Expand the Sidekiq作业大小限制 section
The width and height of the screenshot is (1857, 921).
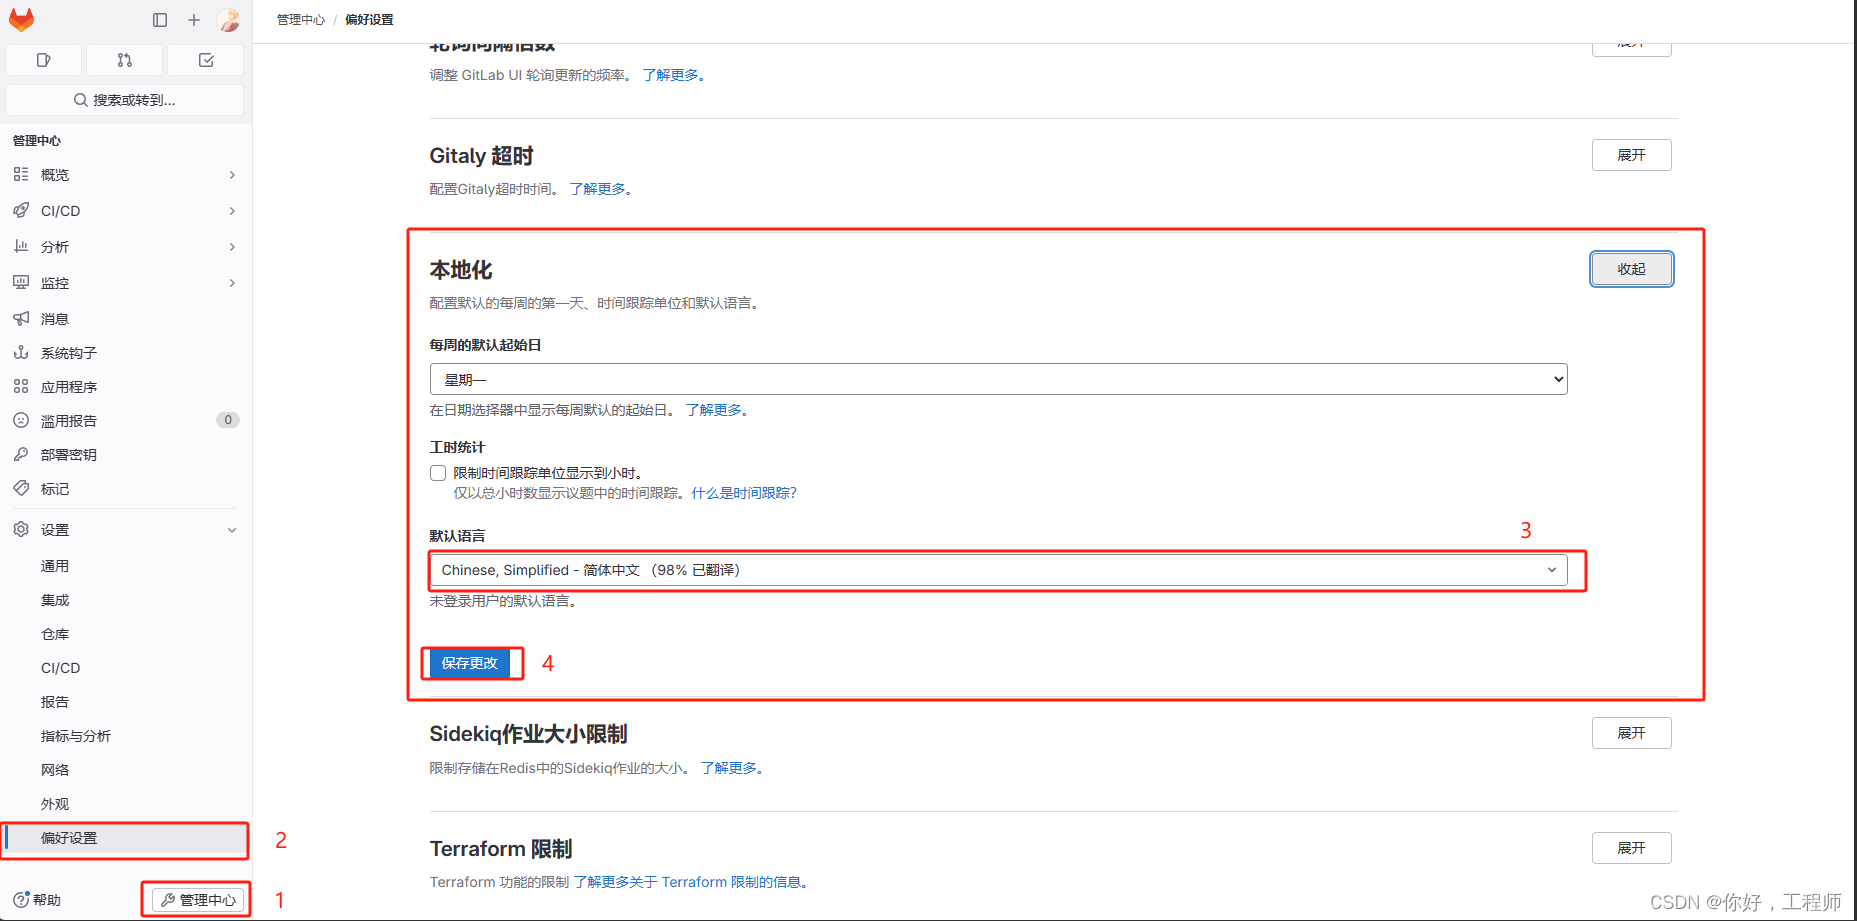pos(1631,733)
